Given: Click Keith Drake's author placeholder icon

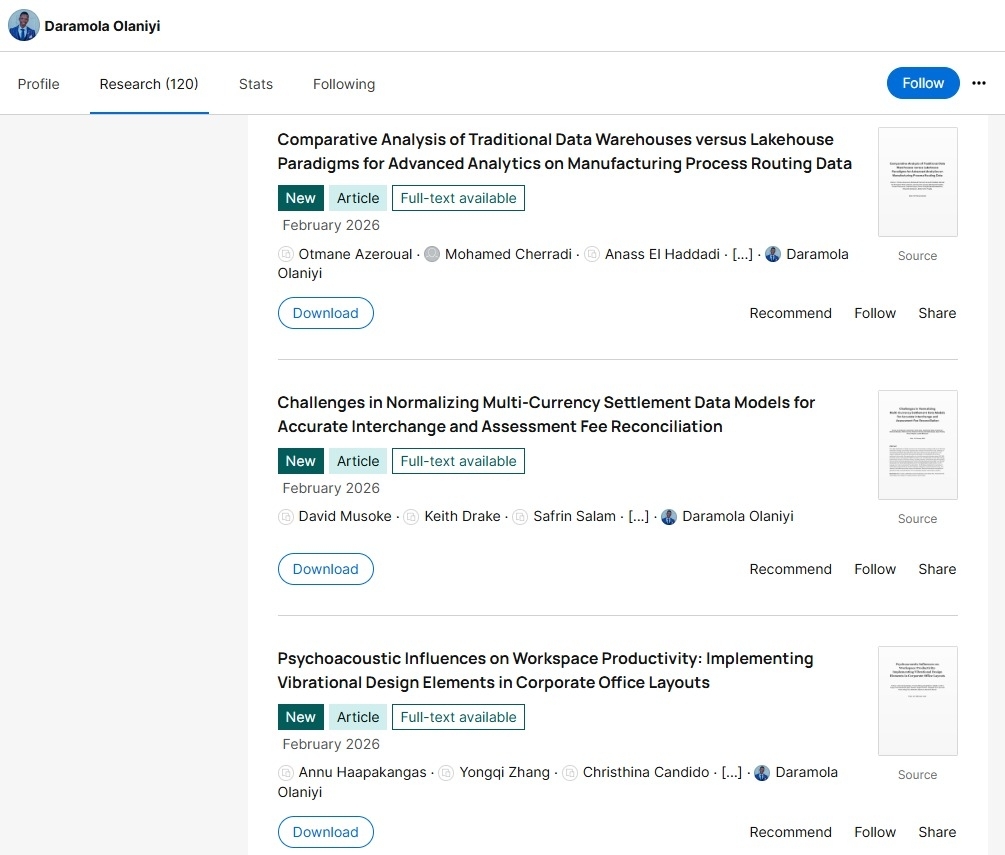Looking at the screenshot, I should pos(411,517).
